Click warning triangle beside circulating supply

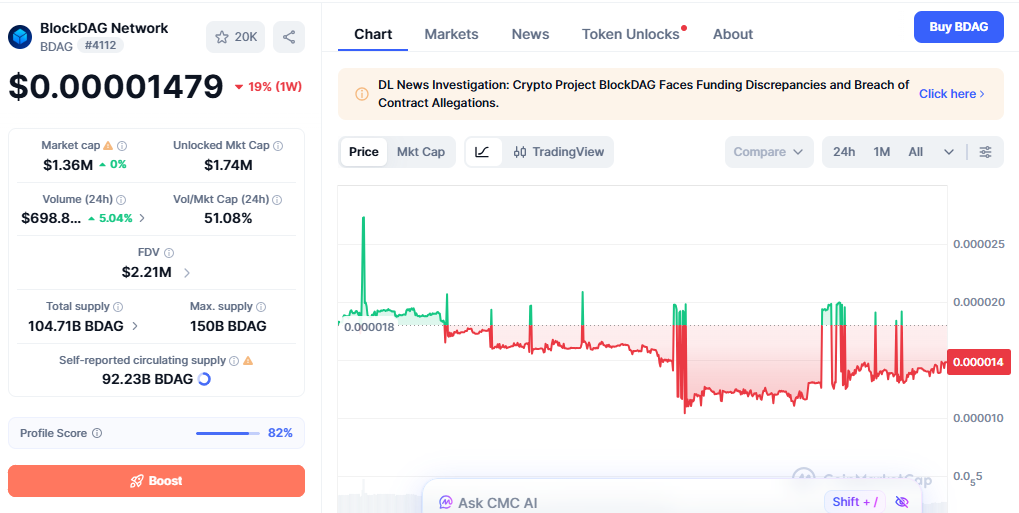(x=248, y=360)
